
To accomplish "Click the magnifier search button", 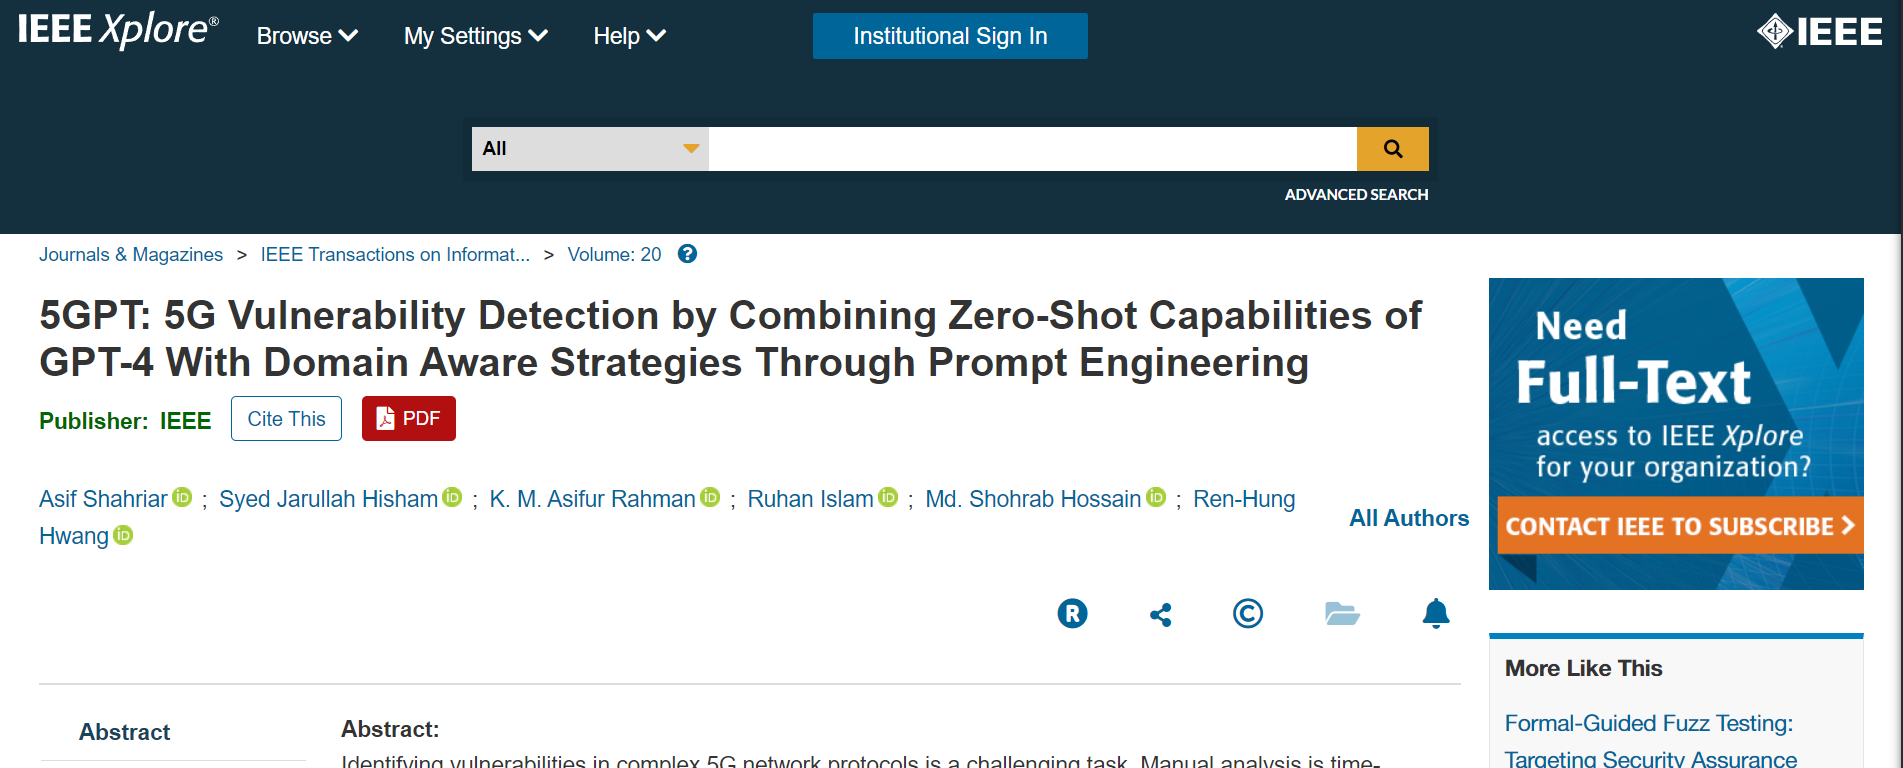I will [1392, 149].
